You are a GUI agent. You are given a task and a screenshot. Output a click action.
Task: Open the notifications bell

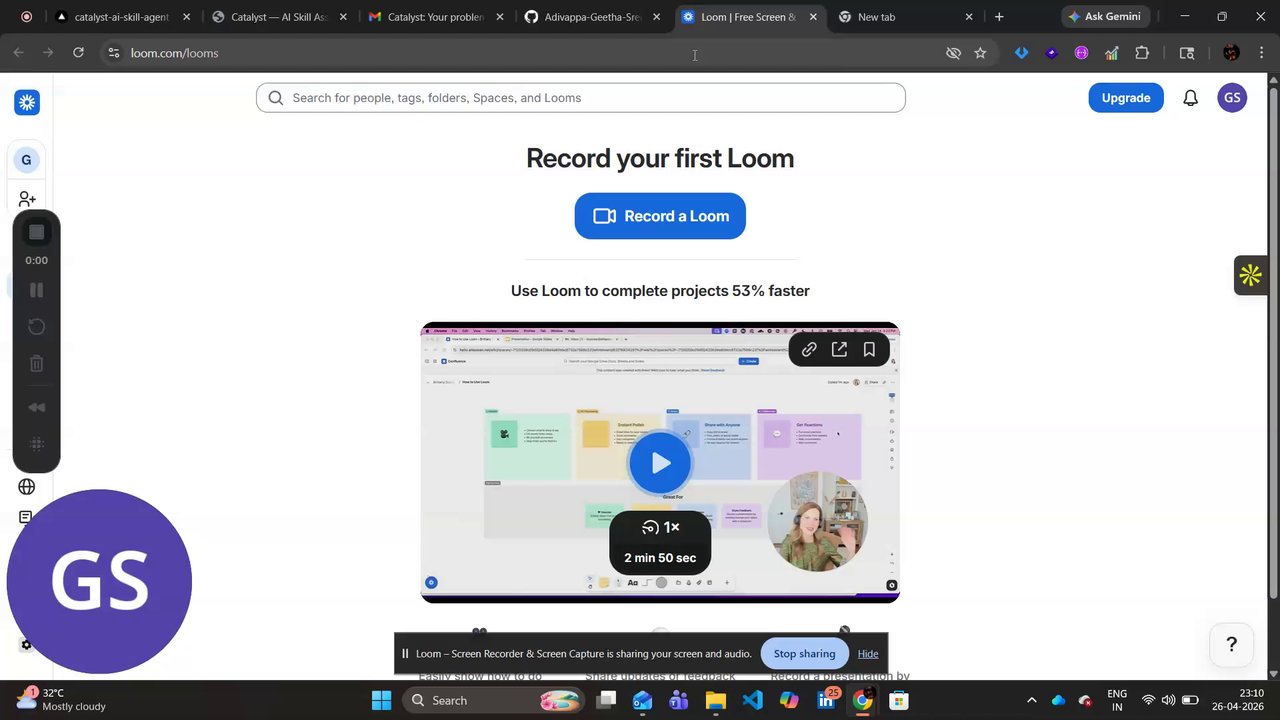[x=1190, y=98]
